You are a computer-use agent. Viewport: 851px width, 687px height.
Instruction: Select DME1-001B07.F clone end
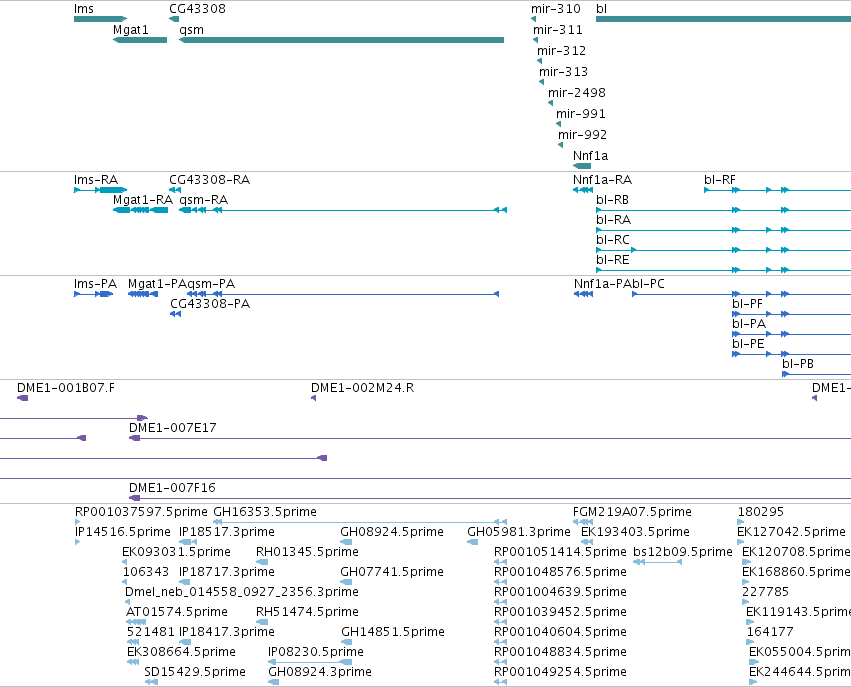(x=22, y=398)
